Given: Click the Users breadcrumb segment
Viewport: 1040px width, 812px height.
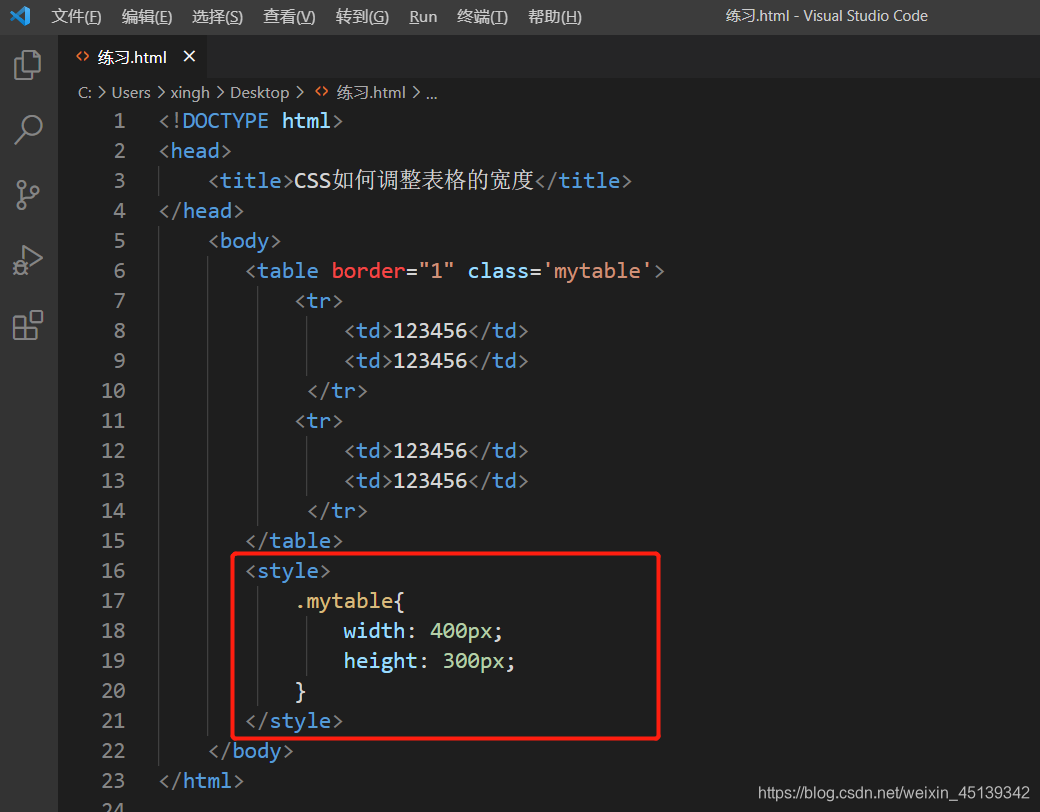Looking at the screenshot, I should tap(131, 93).
